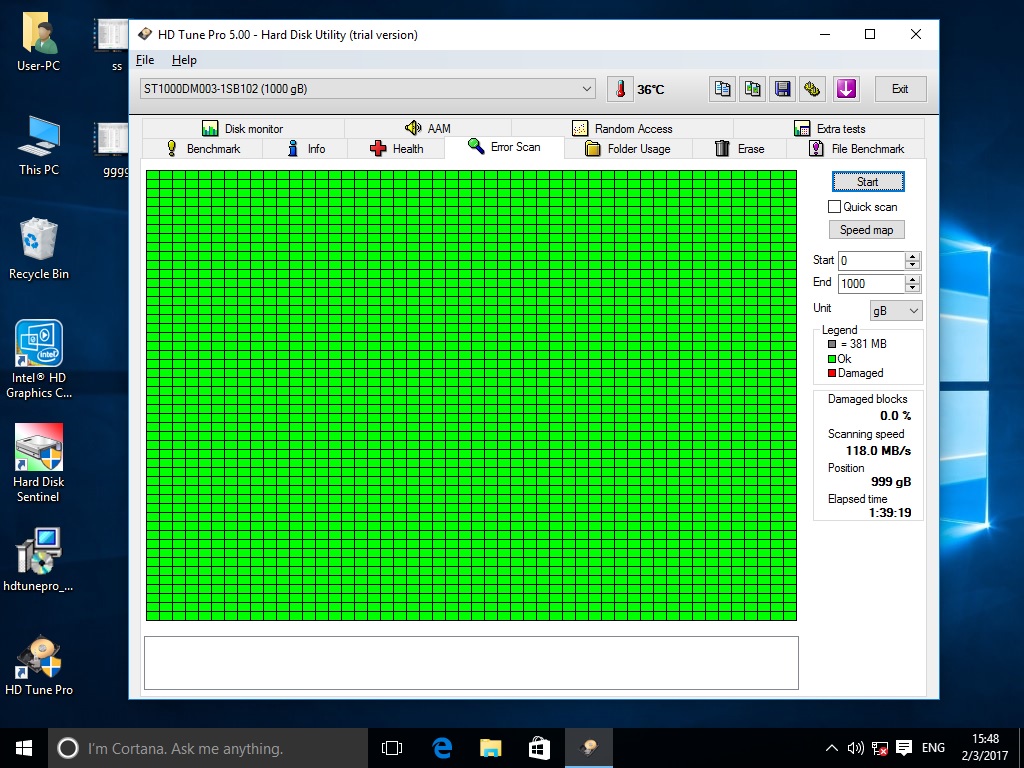Click the thermometer temperature icon
Image resolution: width=1024 pixels, height=768 pixels.
(620, 89)
